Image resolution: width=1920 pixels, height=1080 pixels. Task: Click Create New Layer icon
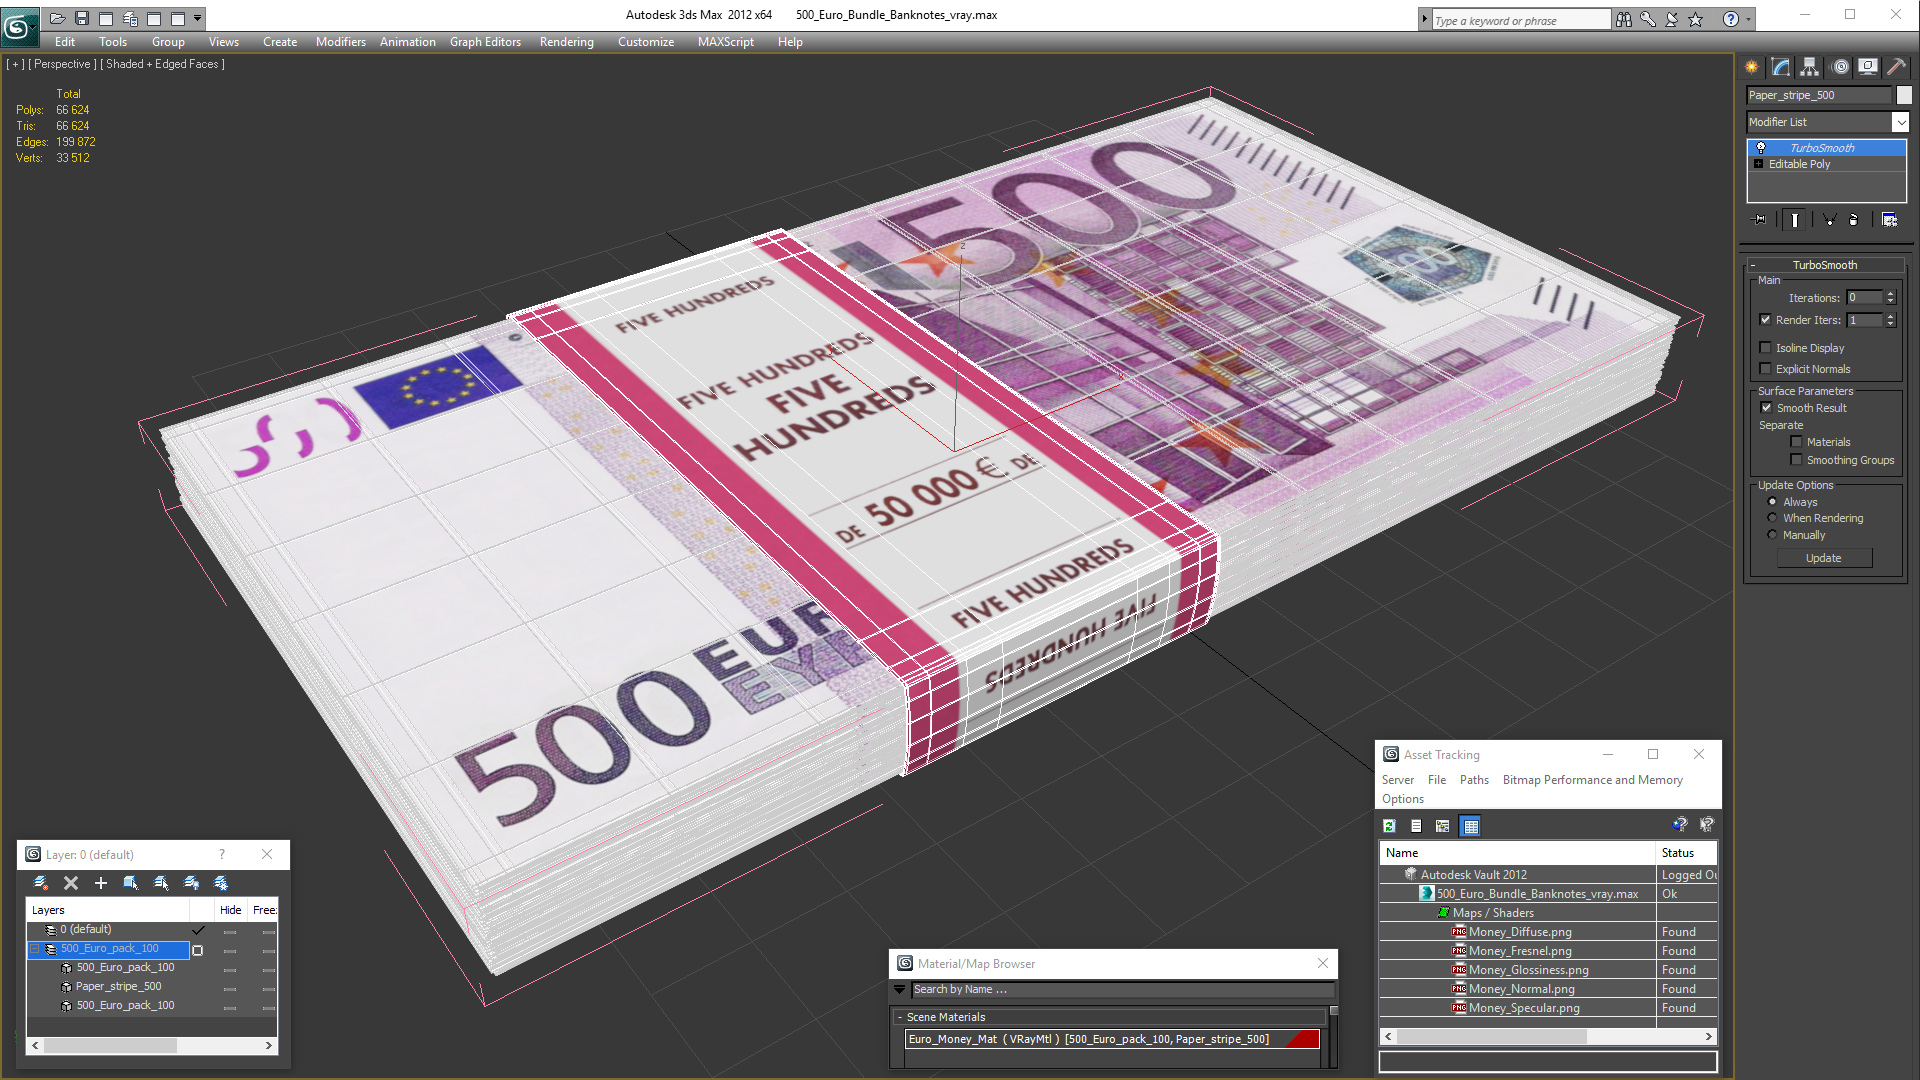(41, 883)
